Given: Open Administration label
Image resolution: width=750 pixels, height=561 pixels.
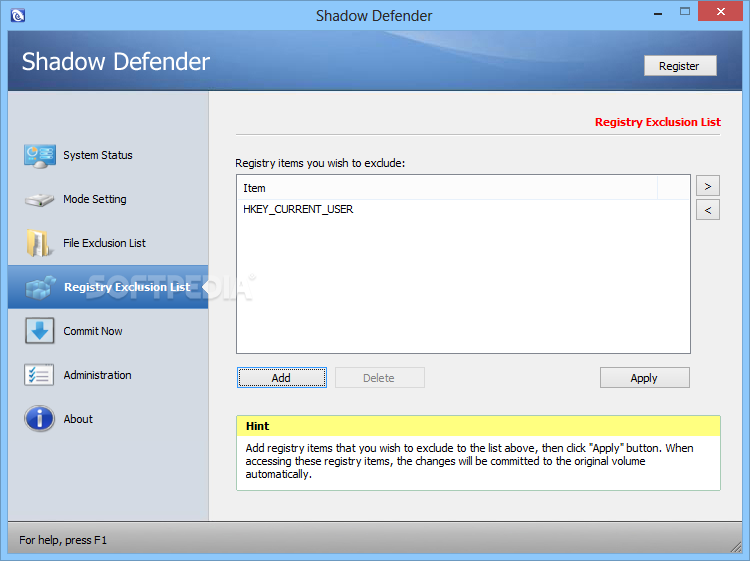Looking at the screenshot, I should [x=98, y=375].
